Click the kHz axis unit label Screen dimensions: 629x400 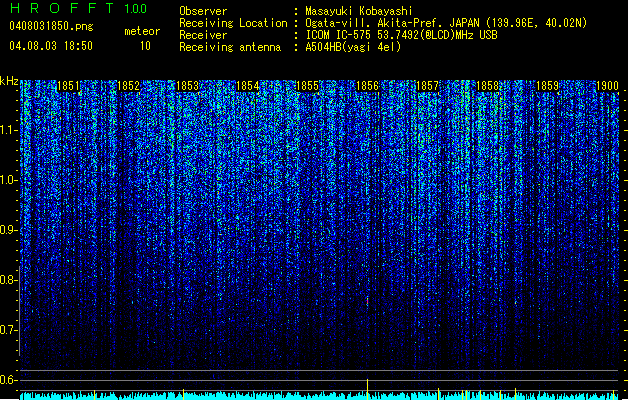click(9, 81)
